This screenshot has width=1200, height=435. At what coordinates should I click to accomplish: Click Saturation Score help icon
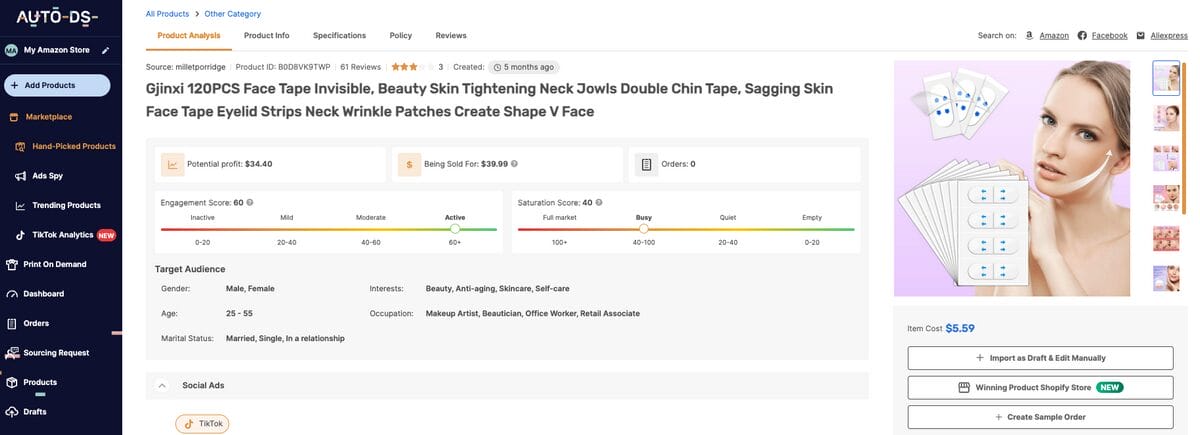tap(600, 202)
